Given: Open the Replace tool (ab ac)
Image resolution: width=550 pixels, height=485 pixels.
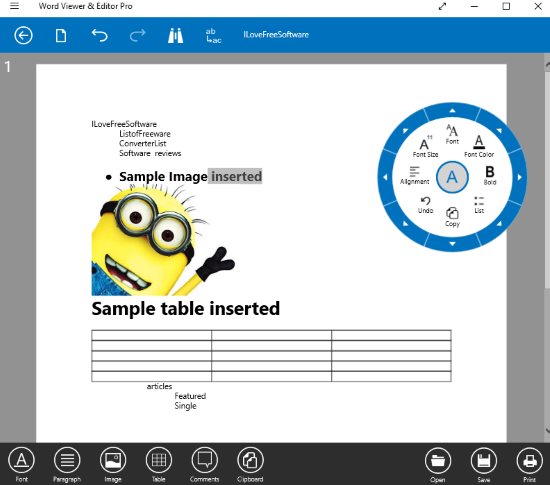Looking at the screenshot, I should (x=213, y=35).
